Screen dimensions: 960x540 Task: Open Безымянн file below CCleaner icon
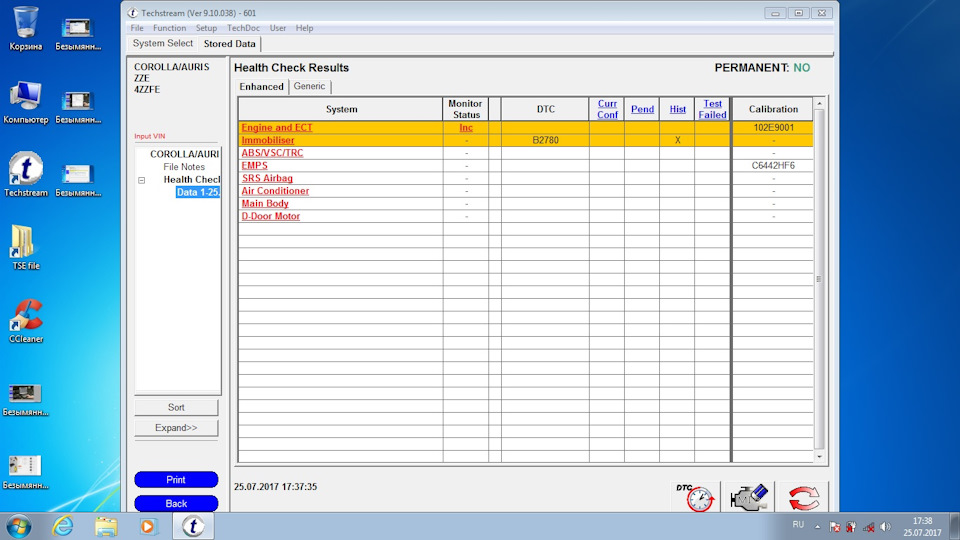pos(26,399)
